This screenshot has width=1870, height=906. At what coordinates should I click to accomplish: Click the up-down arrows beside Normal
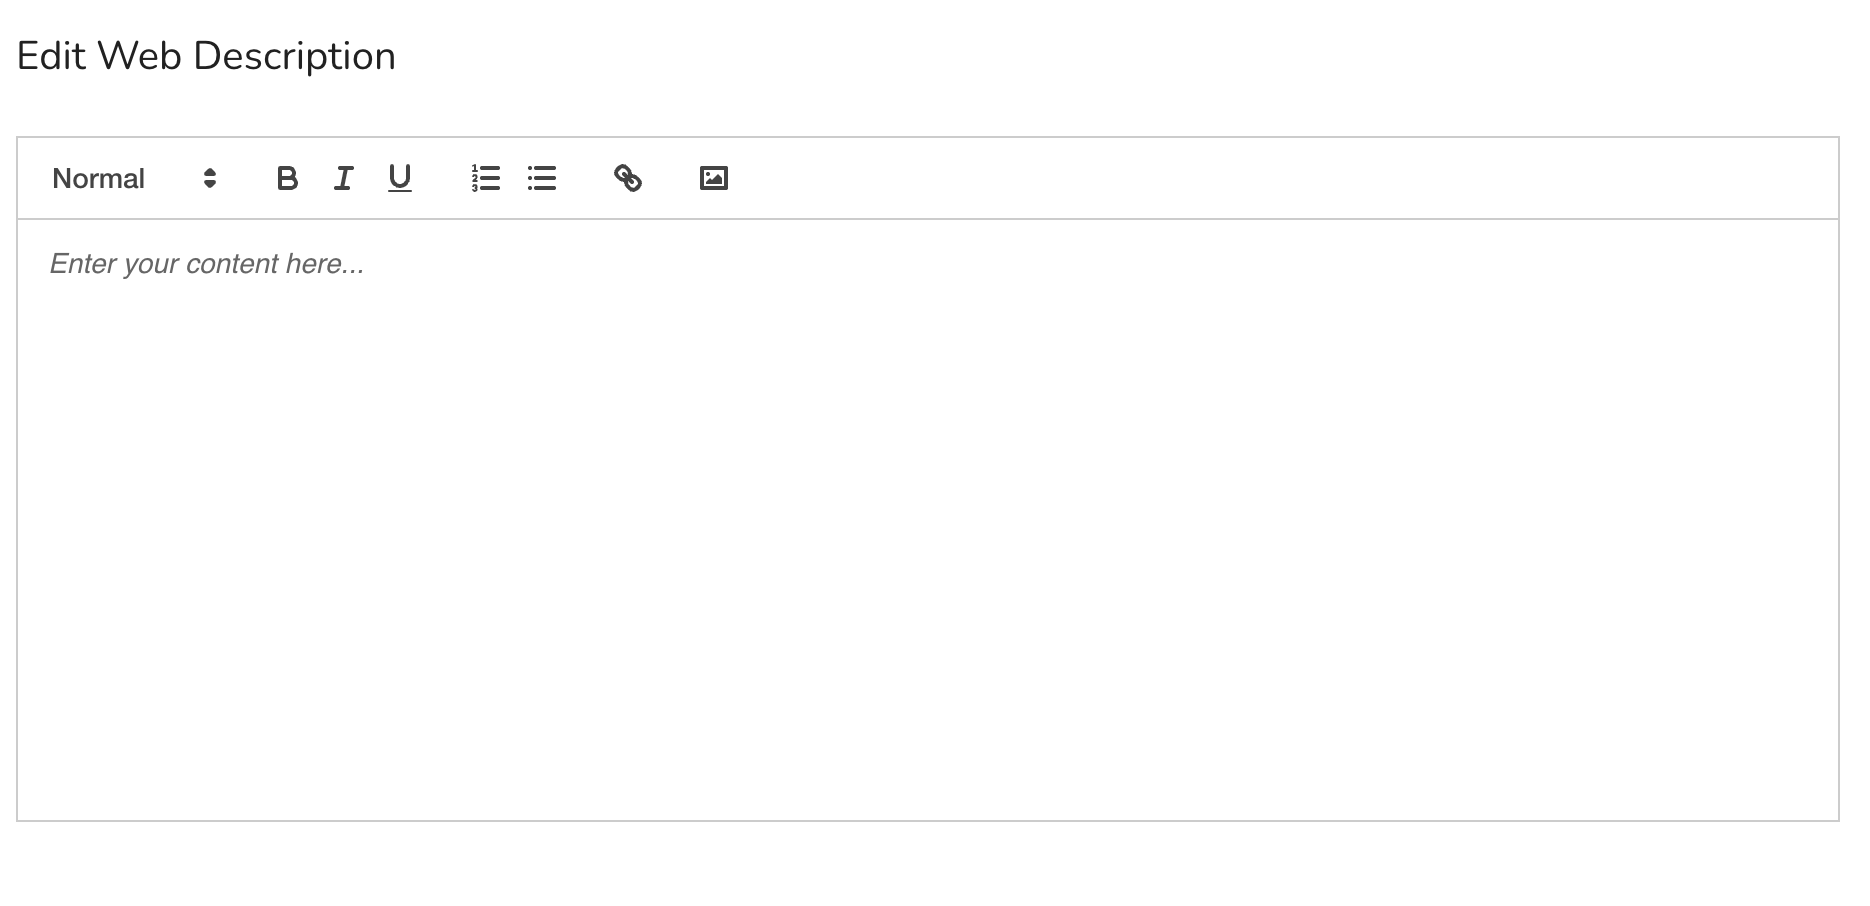click(209, 178)
